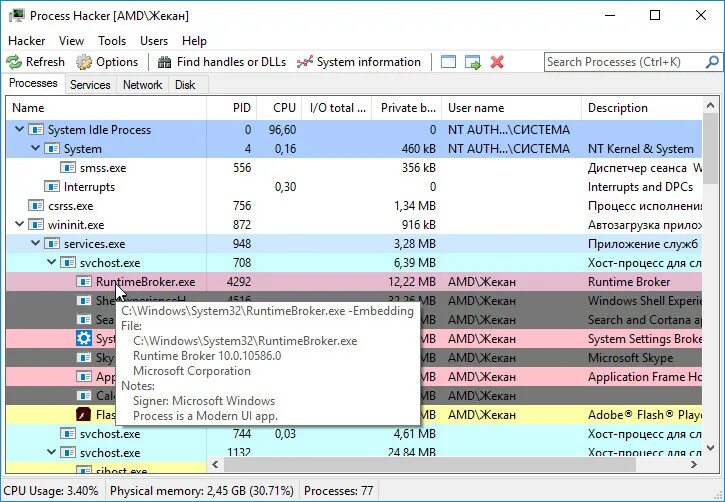Click the red X terminate icon
The height and width of the screenshot is (502, 725).
497,62
